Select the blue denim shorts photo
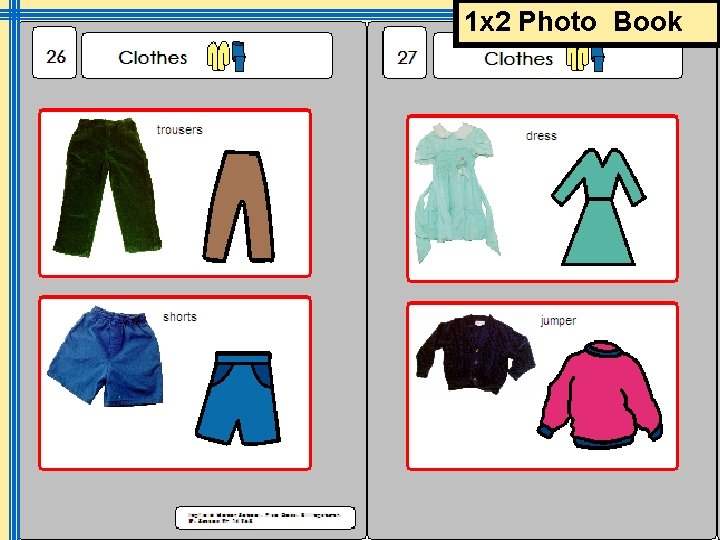 pyautogui.click(x=105, y=357)
